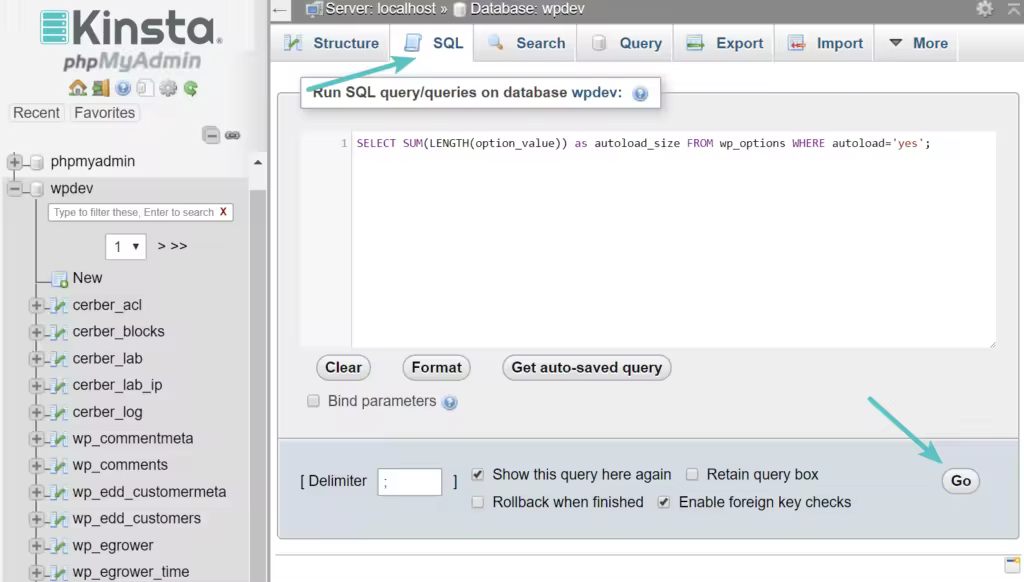Click the wp_comments table icon

tap(59, 465)
